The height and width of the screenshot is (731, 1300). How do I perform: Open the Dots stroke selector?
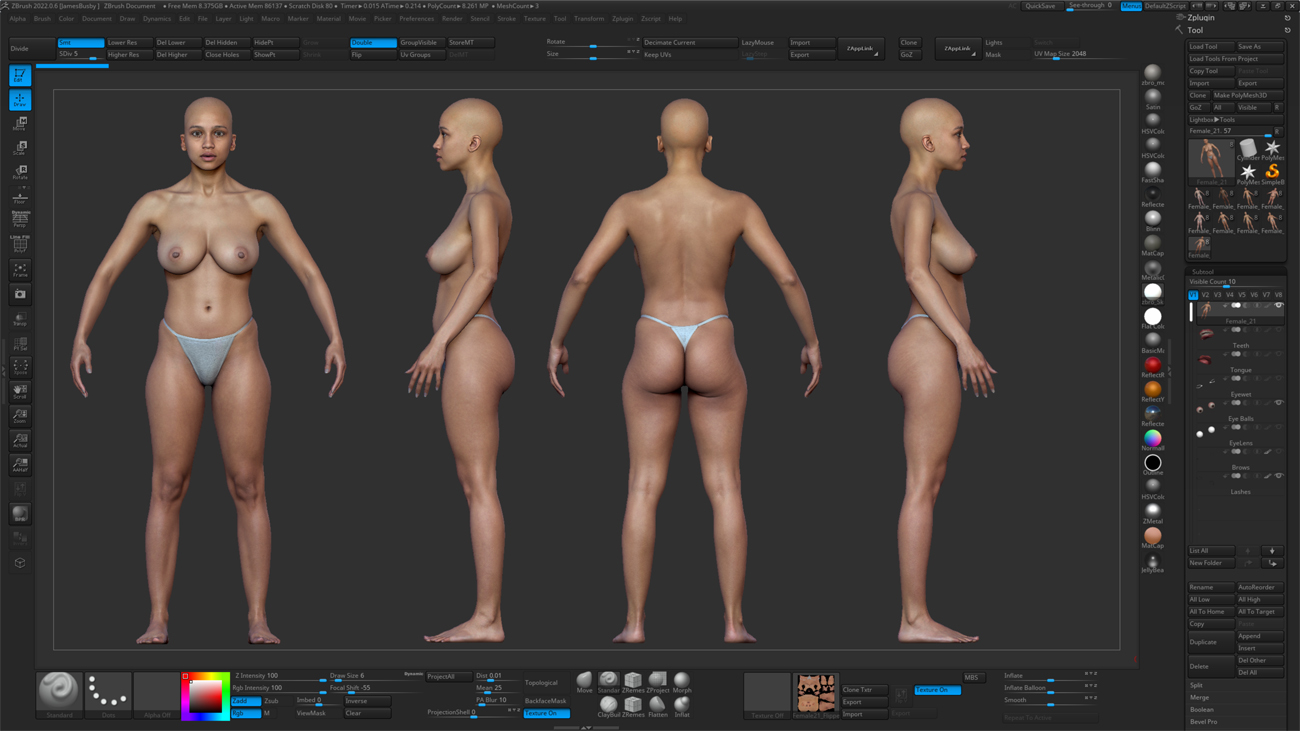[108, 694]
